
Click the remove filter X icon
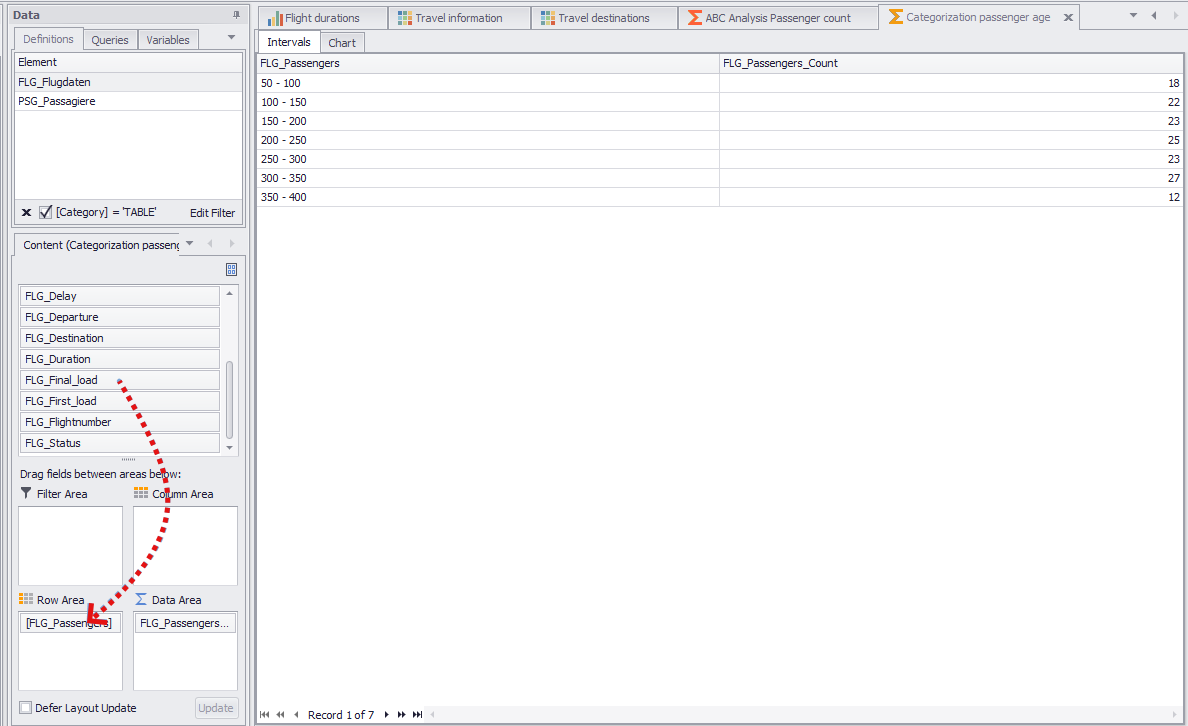pos(26,212)
